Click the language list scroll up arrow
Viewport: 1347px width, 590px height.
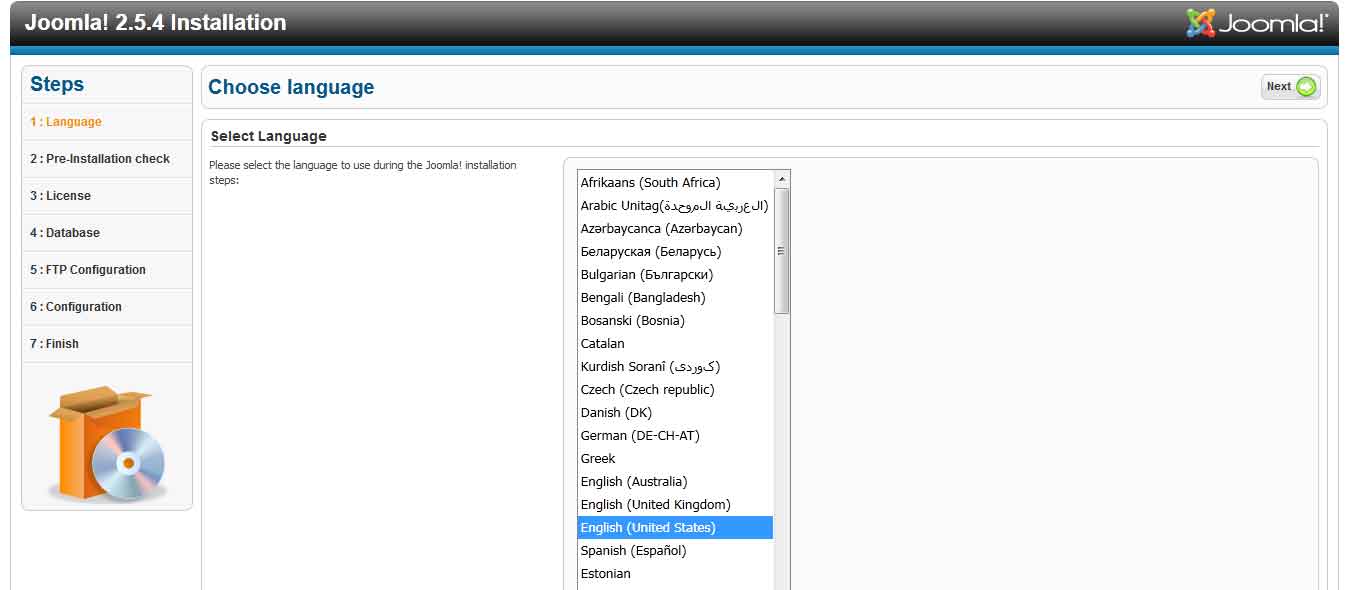point(782,179)
